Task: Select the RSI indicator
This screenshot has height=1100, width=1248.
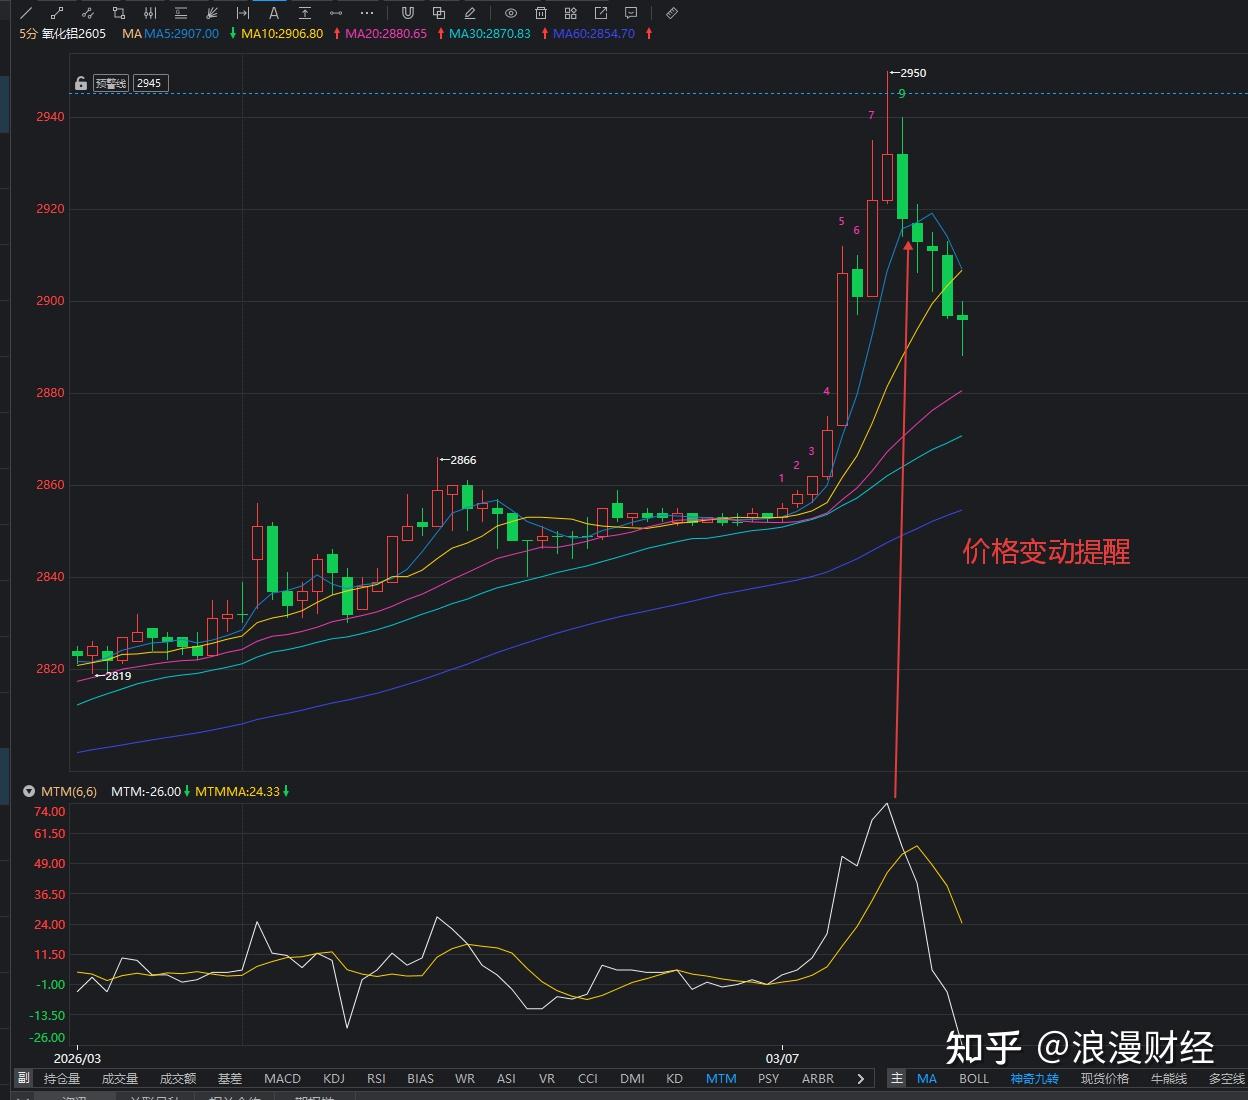Action: (x=376, y=1078)
